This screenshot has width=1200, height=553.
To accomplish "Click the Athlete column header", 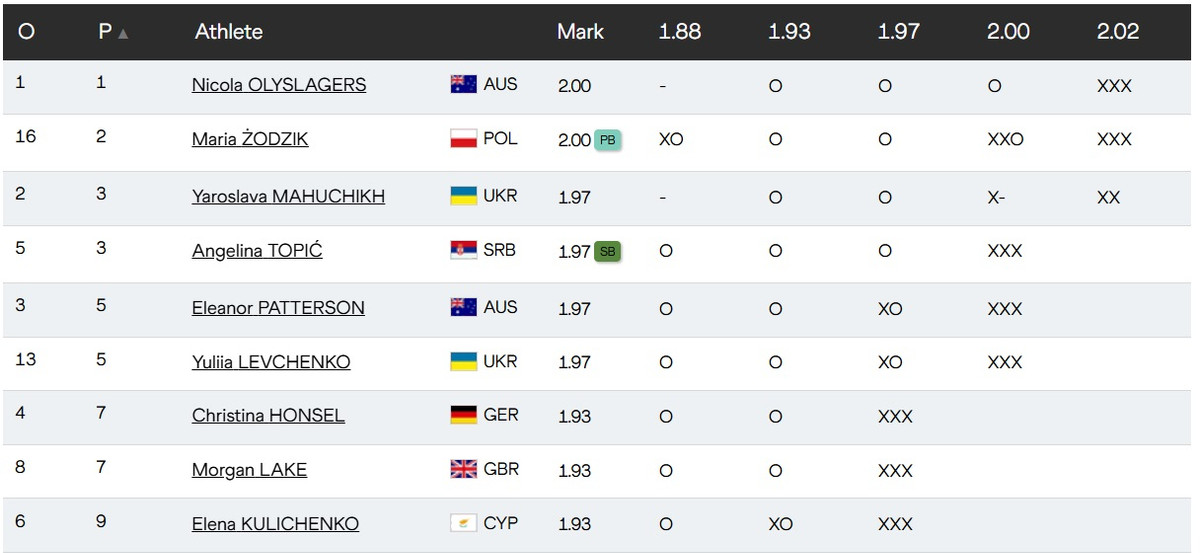I will point(229,32).
